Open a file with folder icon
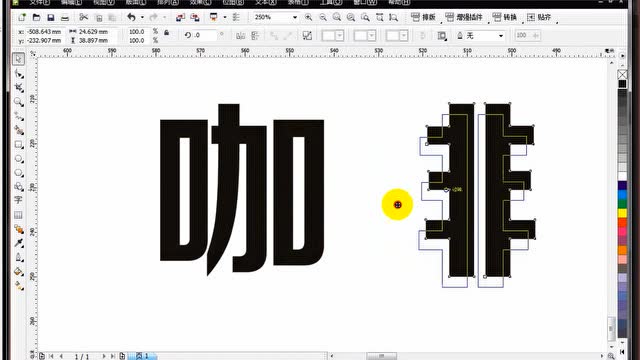This screenshot has height=360, width=640. 36,18
